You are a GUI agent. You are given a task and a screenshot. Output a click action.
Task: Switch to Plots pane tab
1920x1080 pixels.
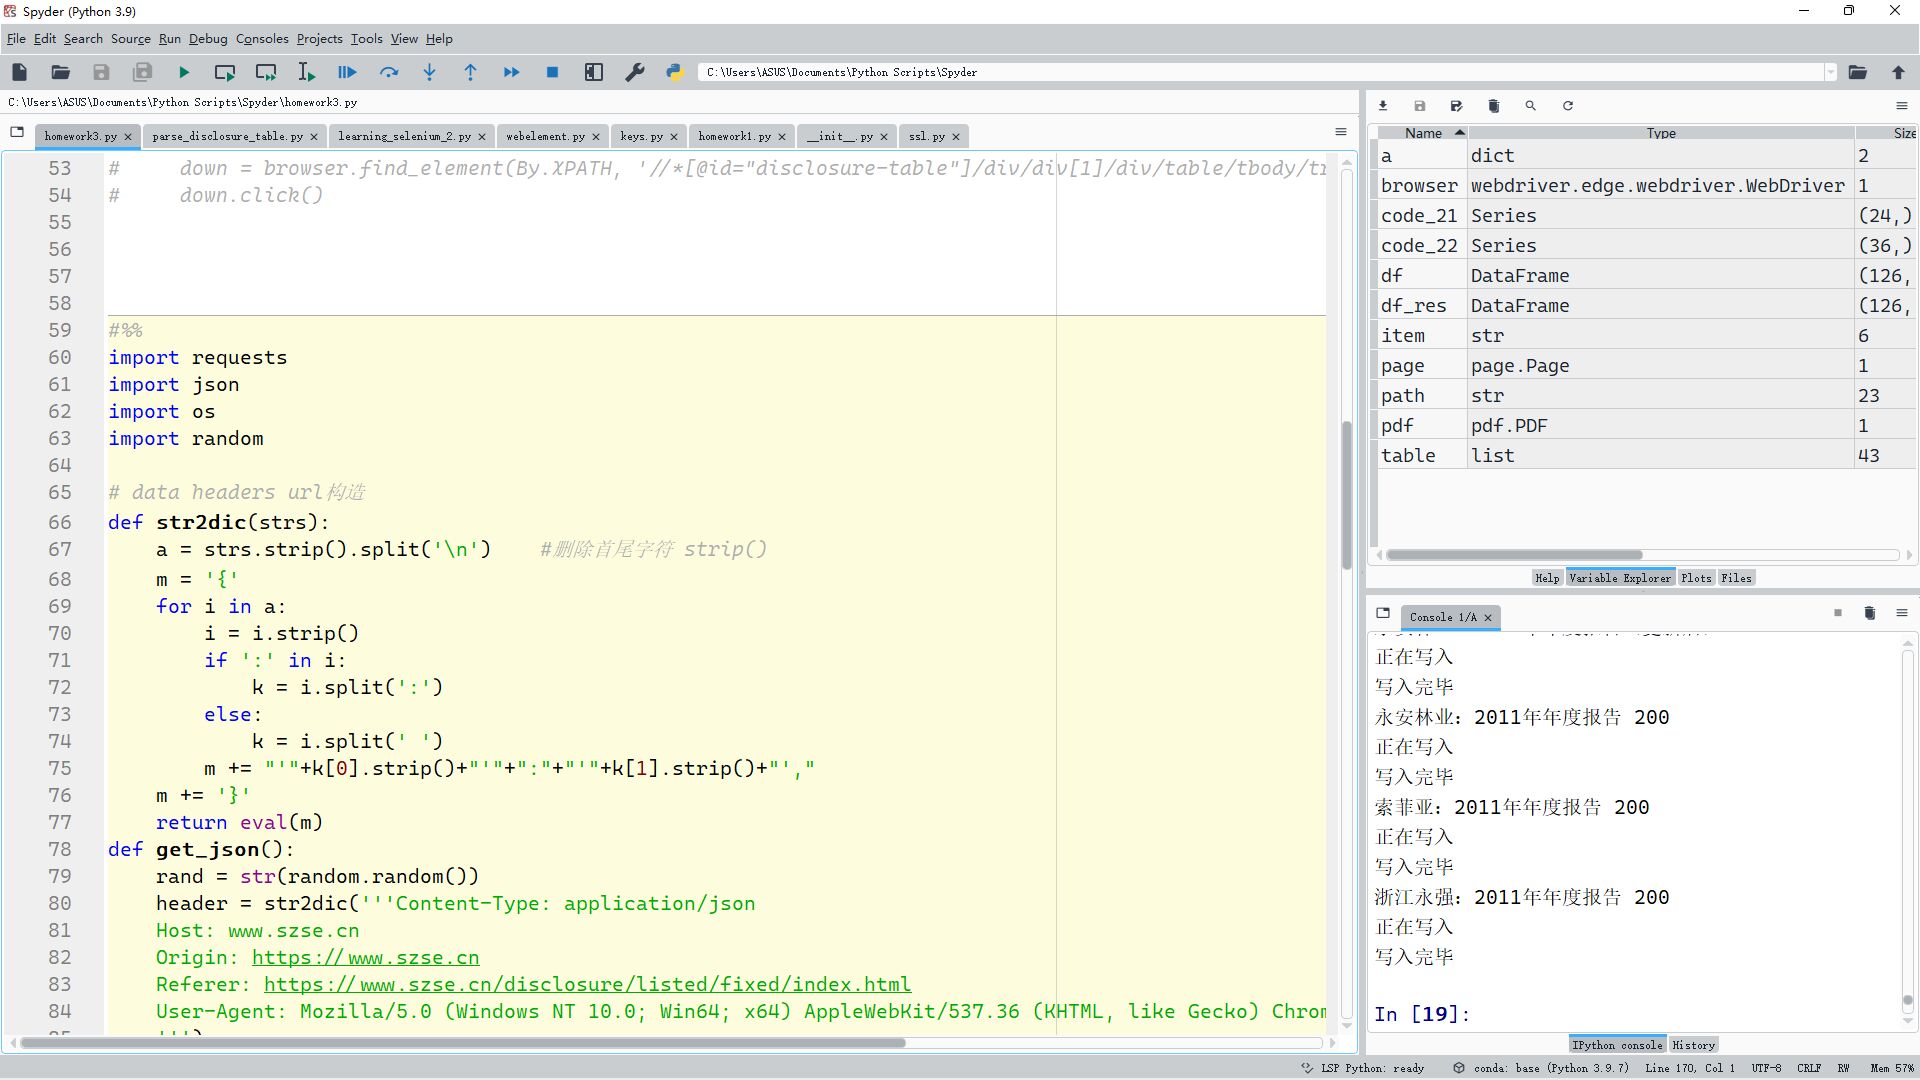pyautogui.click(x=1696, y=578)
